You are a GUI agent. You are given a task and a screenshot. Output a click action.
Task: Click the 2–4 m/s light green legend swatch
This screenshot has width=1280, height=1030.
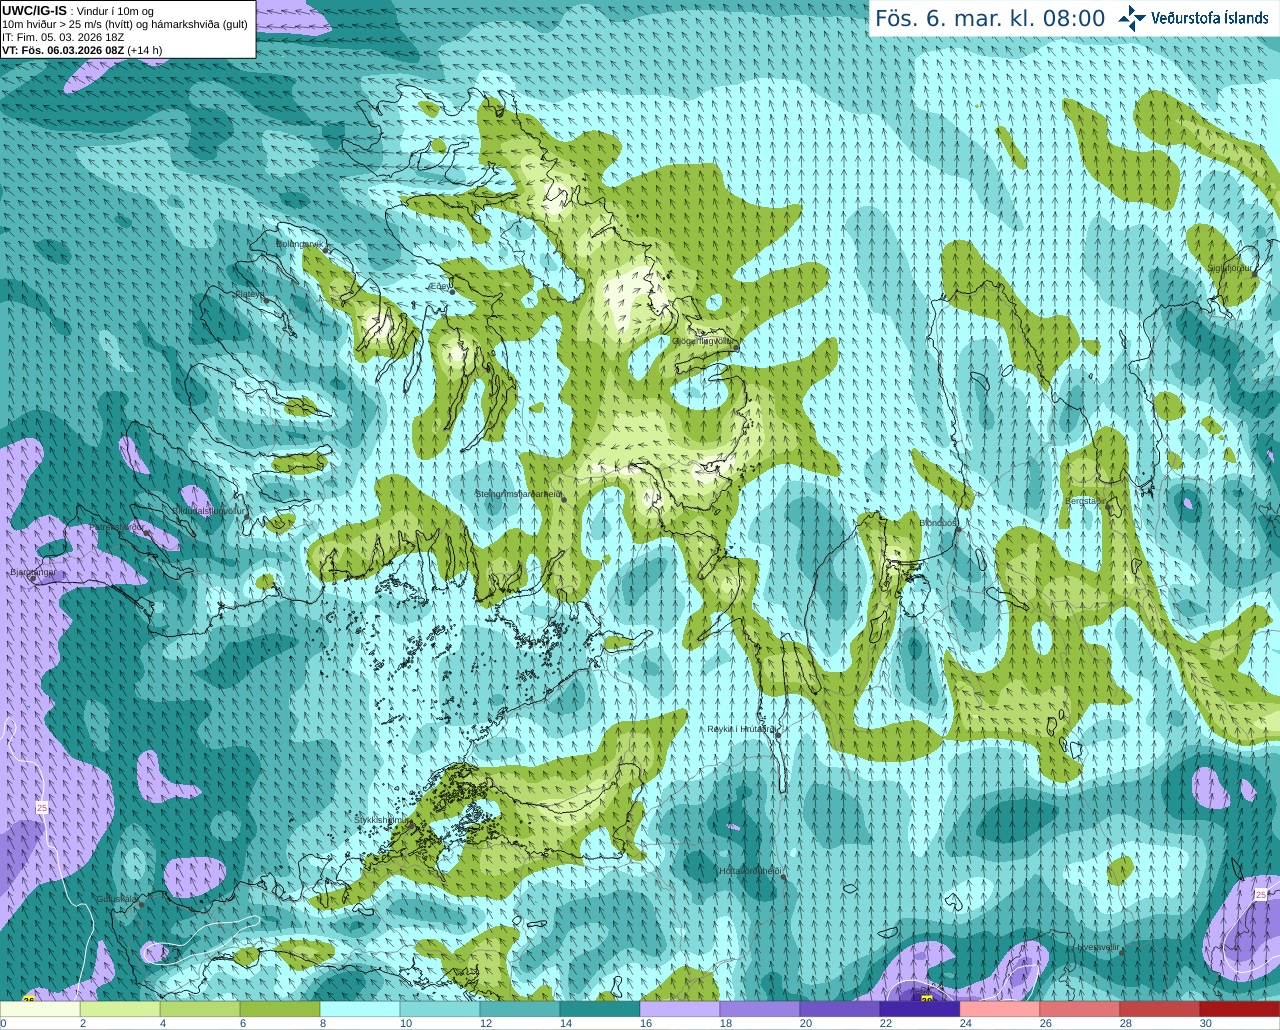[x=120, y=1009]
